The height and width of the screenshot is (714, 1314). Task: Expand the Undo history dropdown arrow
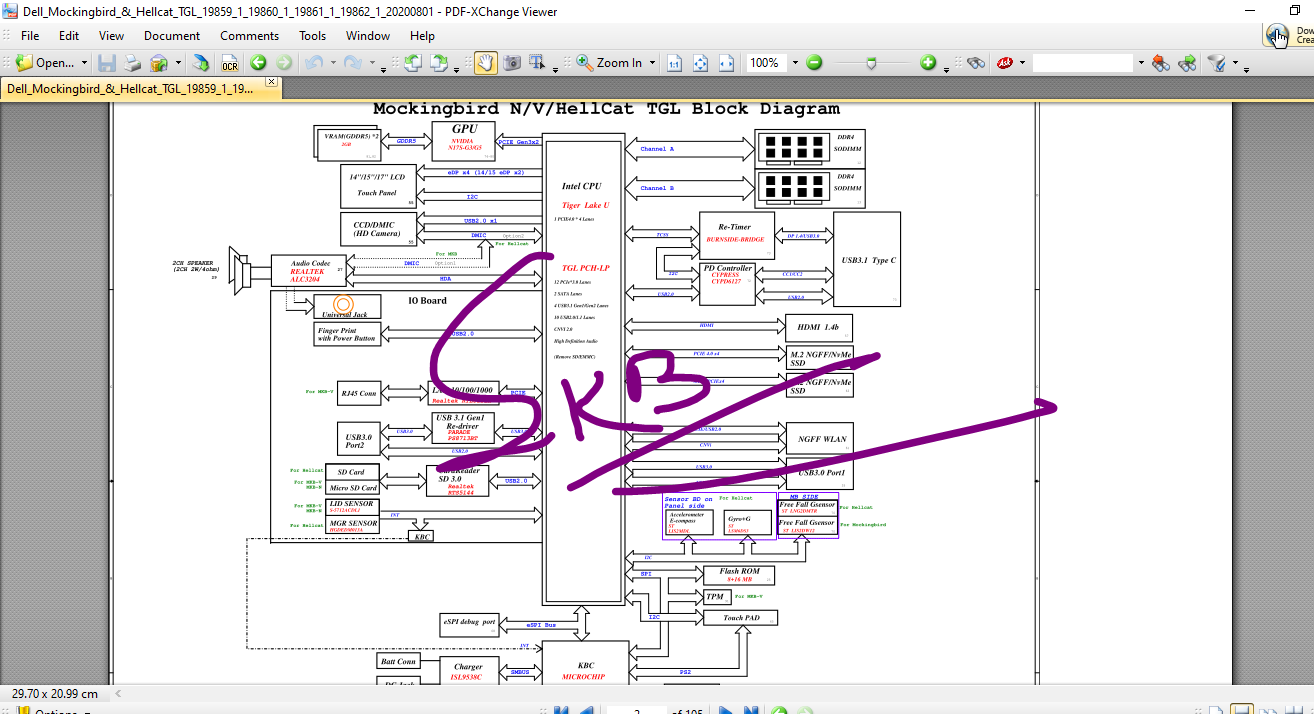pyautogui.click(x=331, y=63)
